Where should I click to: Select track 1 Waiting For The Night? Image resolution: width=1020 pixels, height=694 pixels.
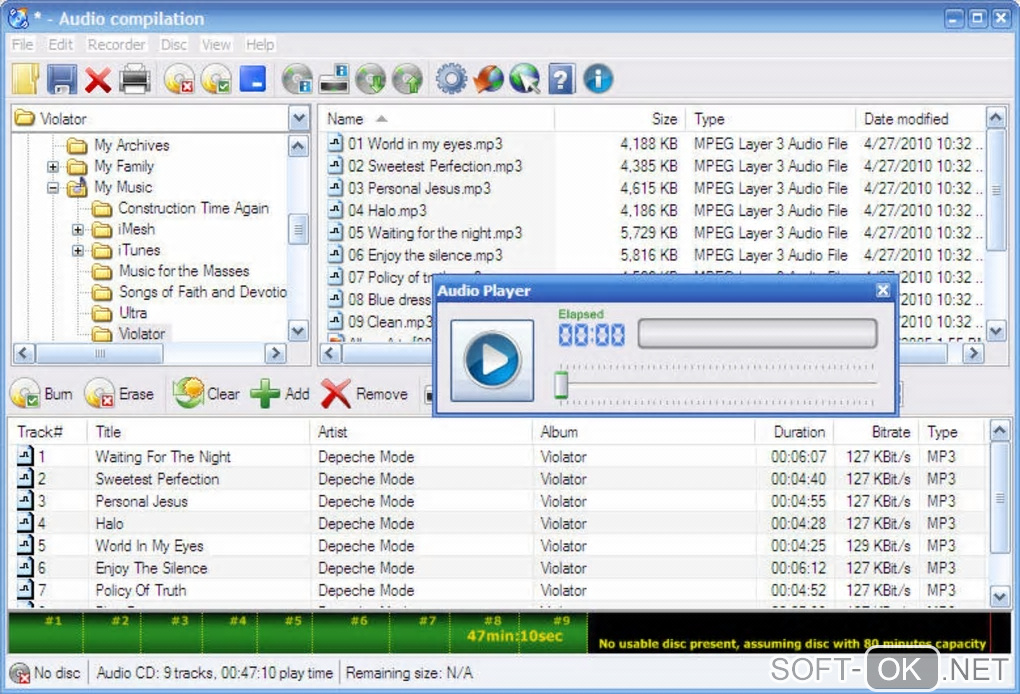pyautogui.click(x=498, y=457)
